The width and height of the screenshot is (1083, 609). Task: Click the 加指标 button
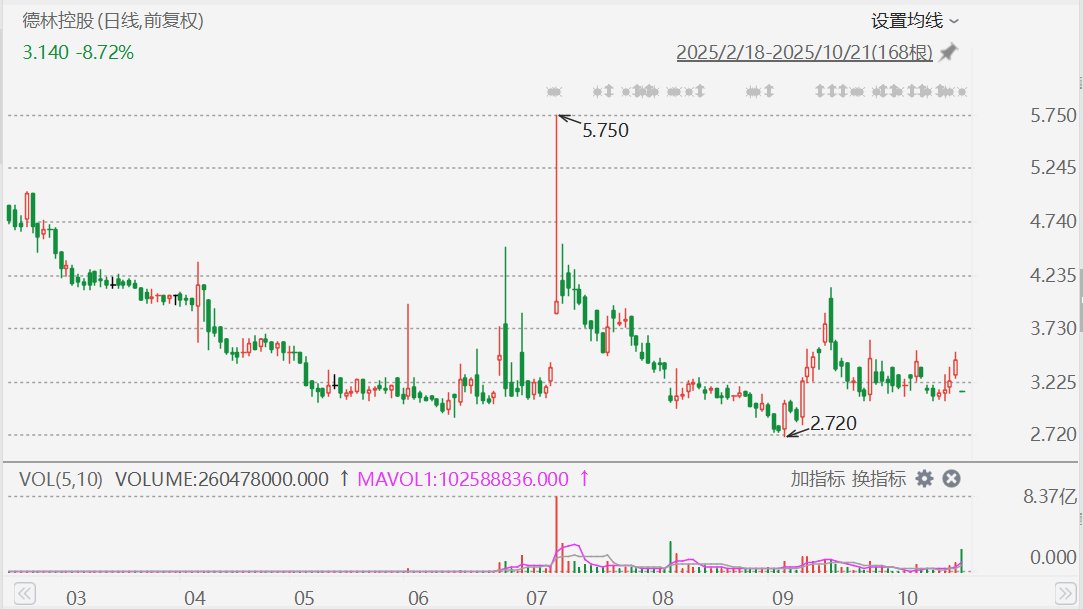[x=817, y=478]
